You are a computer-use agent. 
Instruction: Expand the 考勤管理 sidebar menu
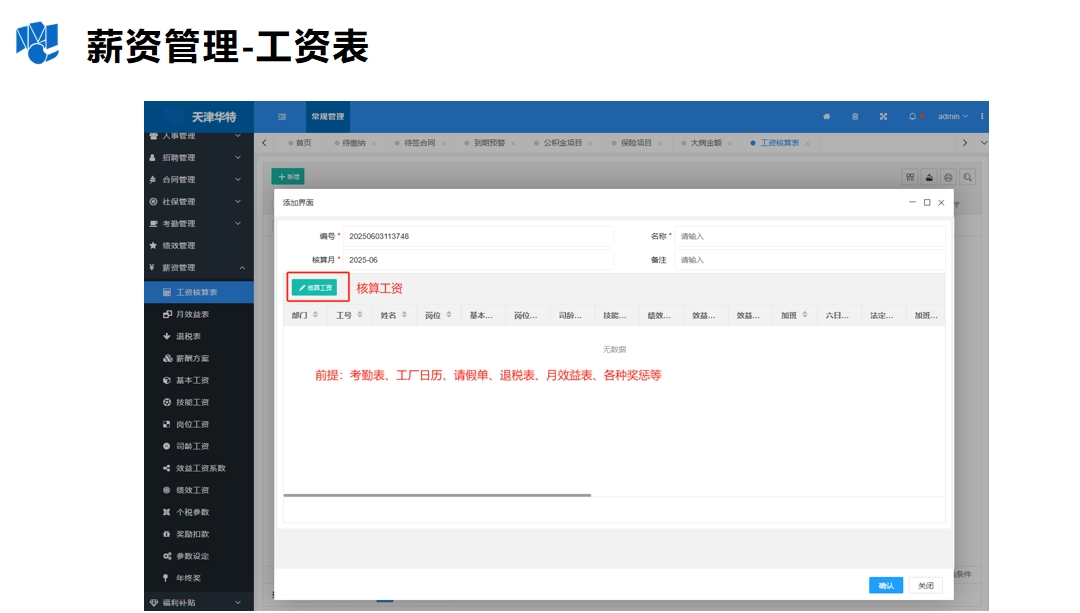coord(199,224)
